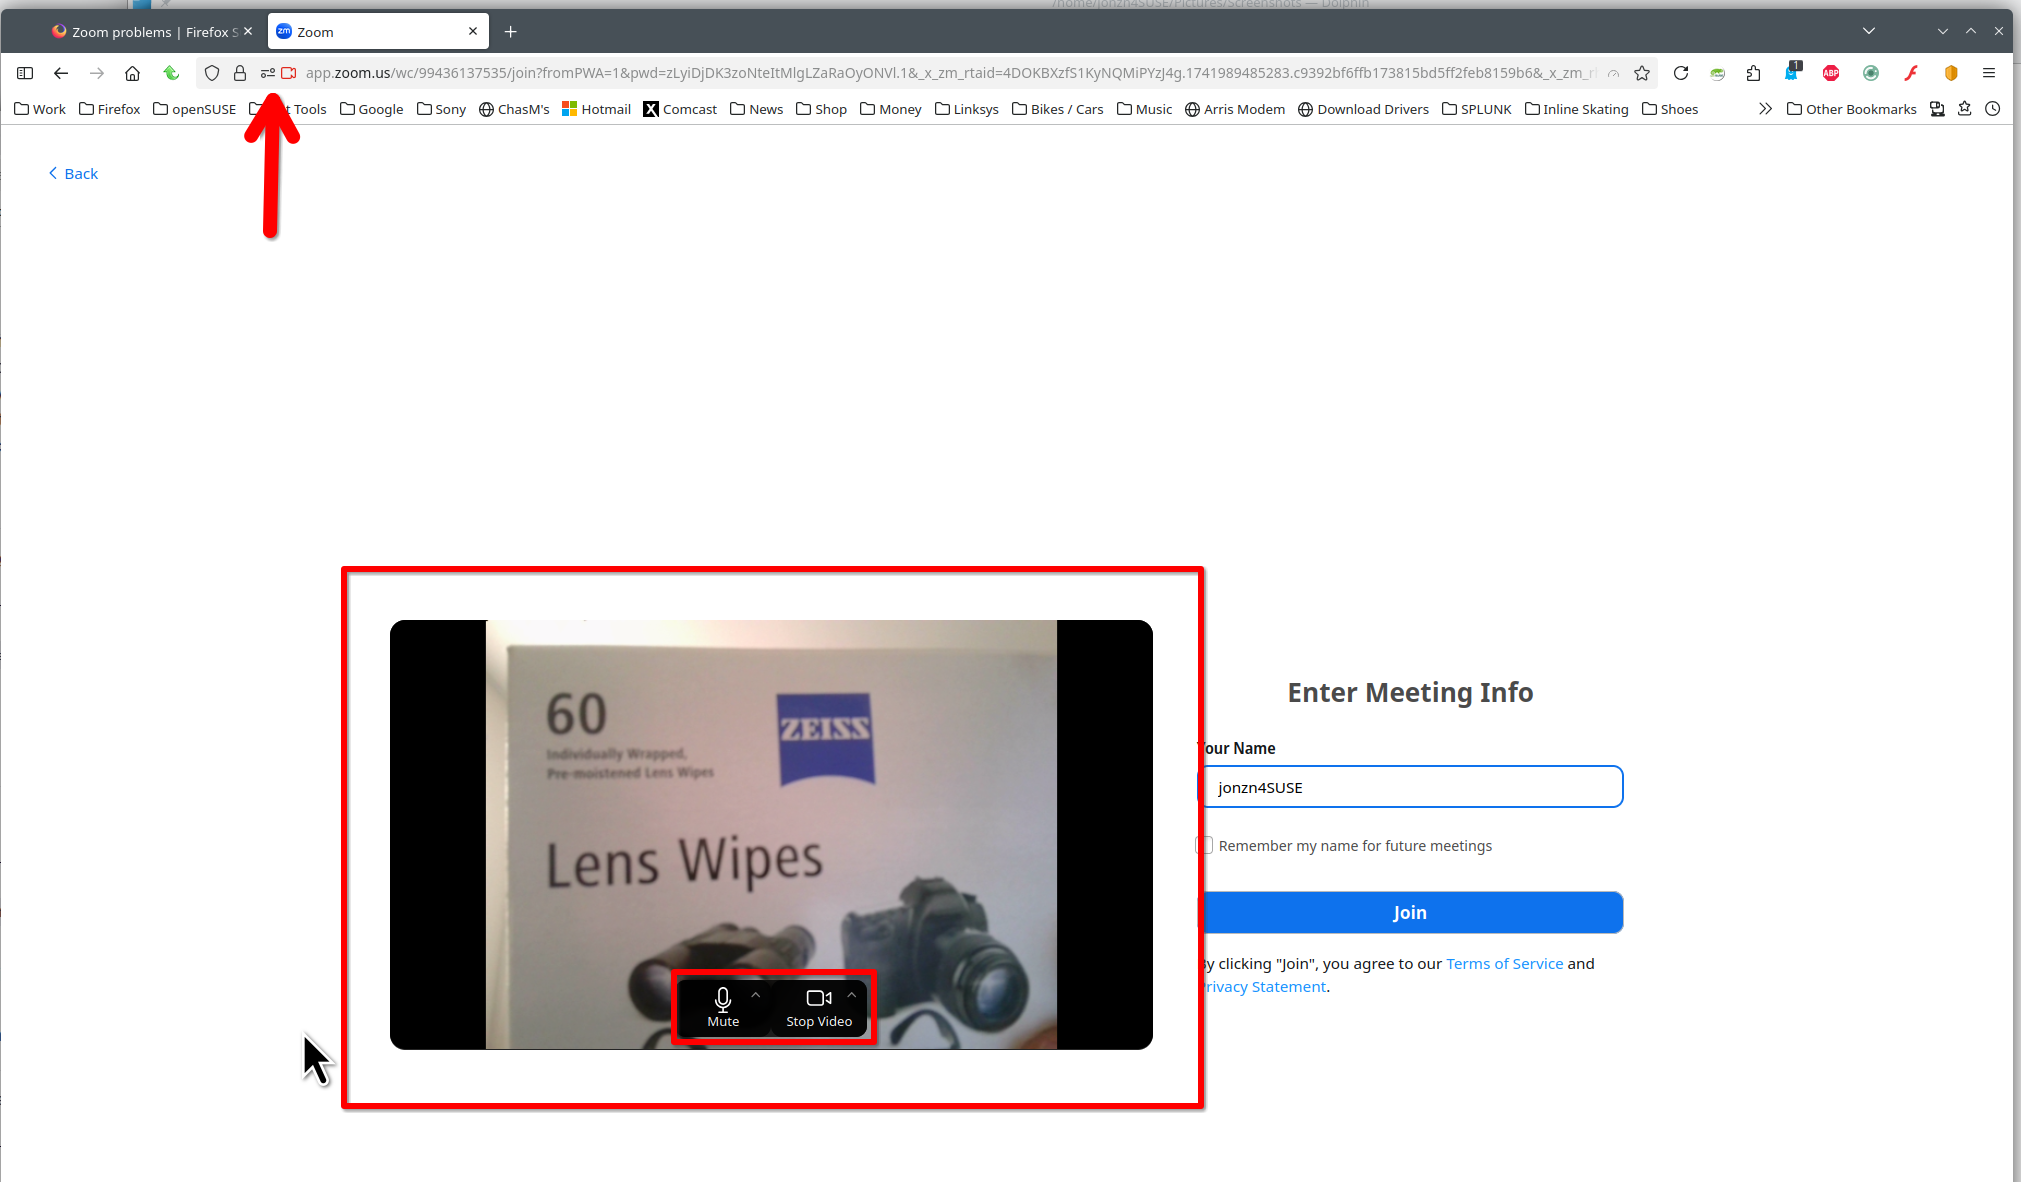Open the Terms of Service link
This screenshot has height=1182, width=2021.
pyautogui.click(x=1505, y=963)
